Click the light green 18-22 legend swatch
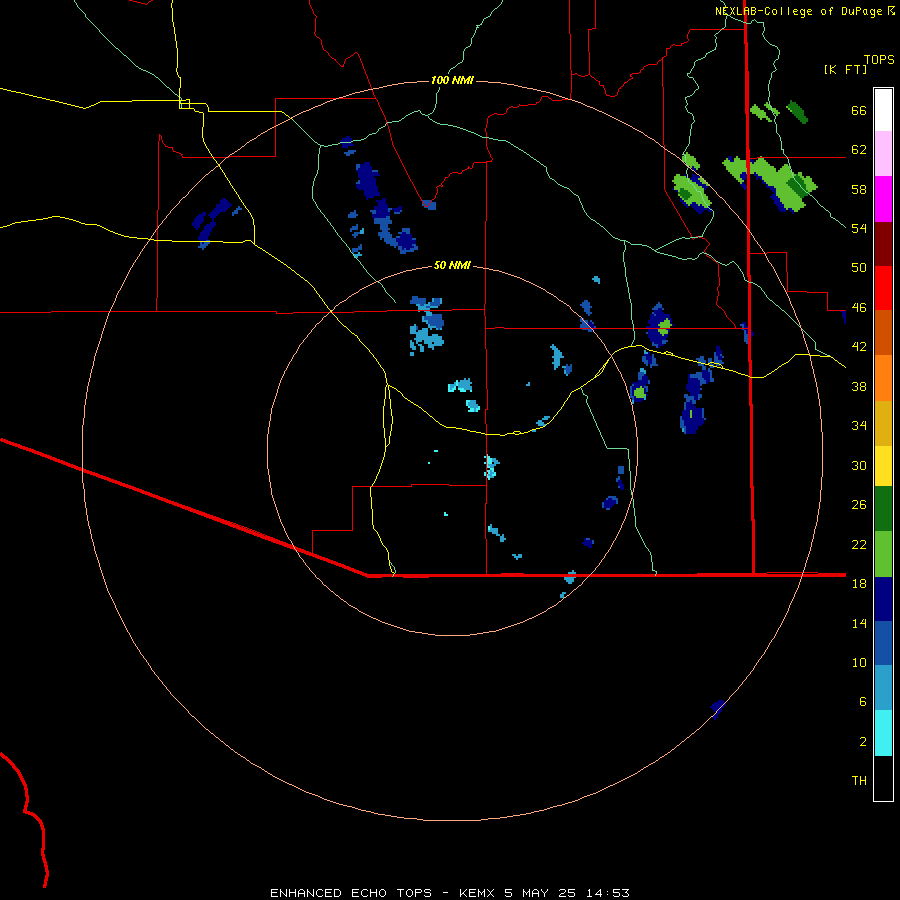 [x=883, y=554]
